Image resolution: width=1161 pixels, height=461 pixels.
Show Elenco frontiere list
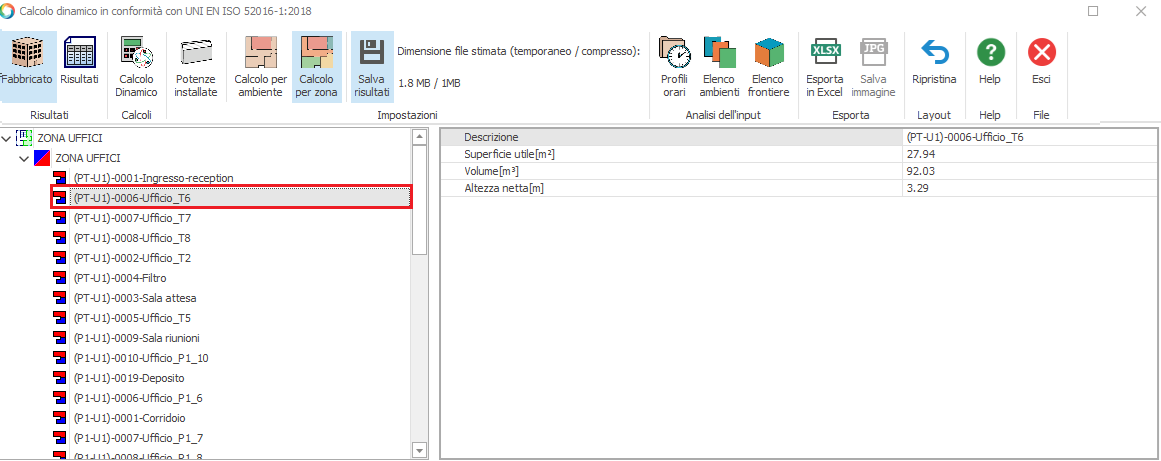(x=769, y=66)
